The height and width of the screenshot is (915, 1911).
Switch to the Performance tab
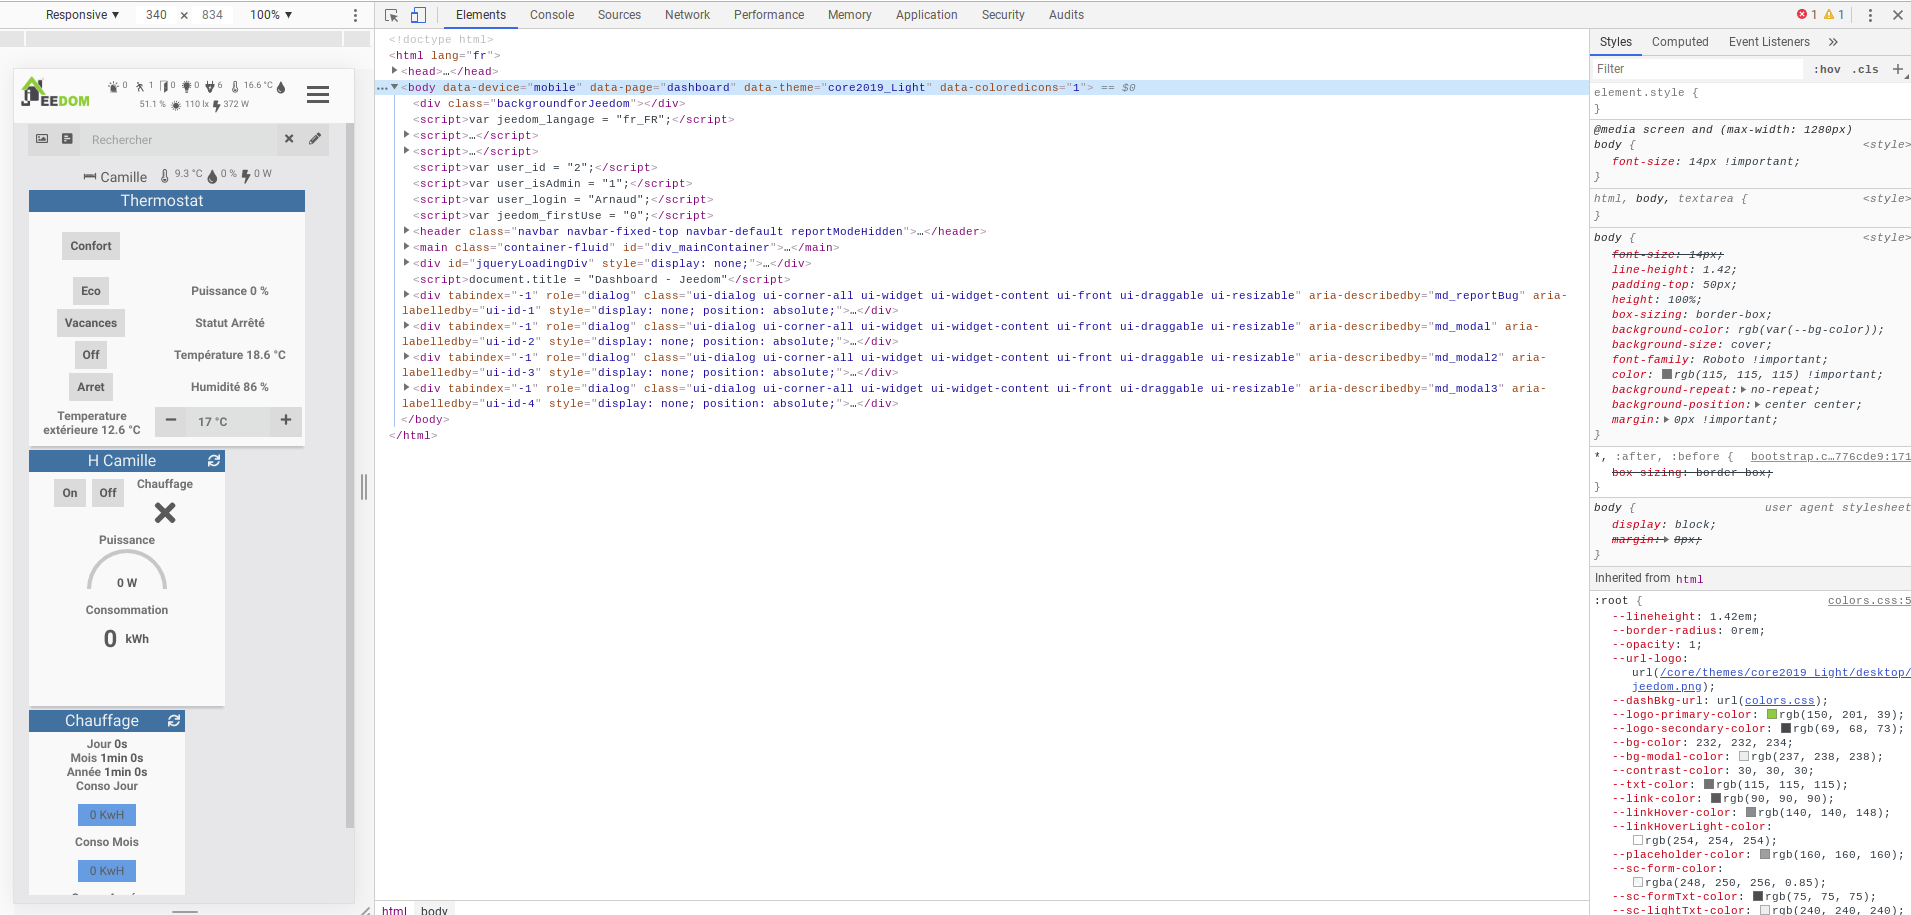coord(769,15)
